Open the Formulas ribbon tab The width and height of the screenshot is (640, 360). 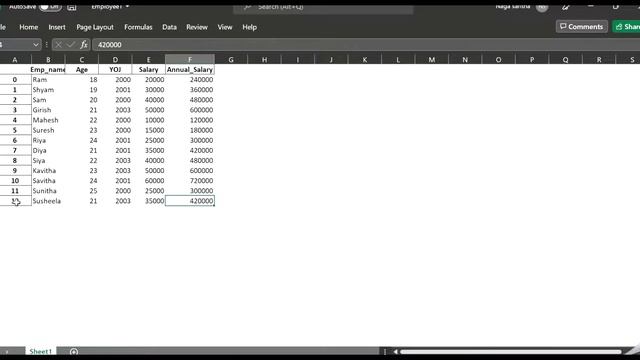(x=138, y=27)
